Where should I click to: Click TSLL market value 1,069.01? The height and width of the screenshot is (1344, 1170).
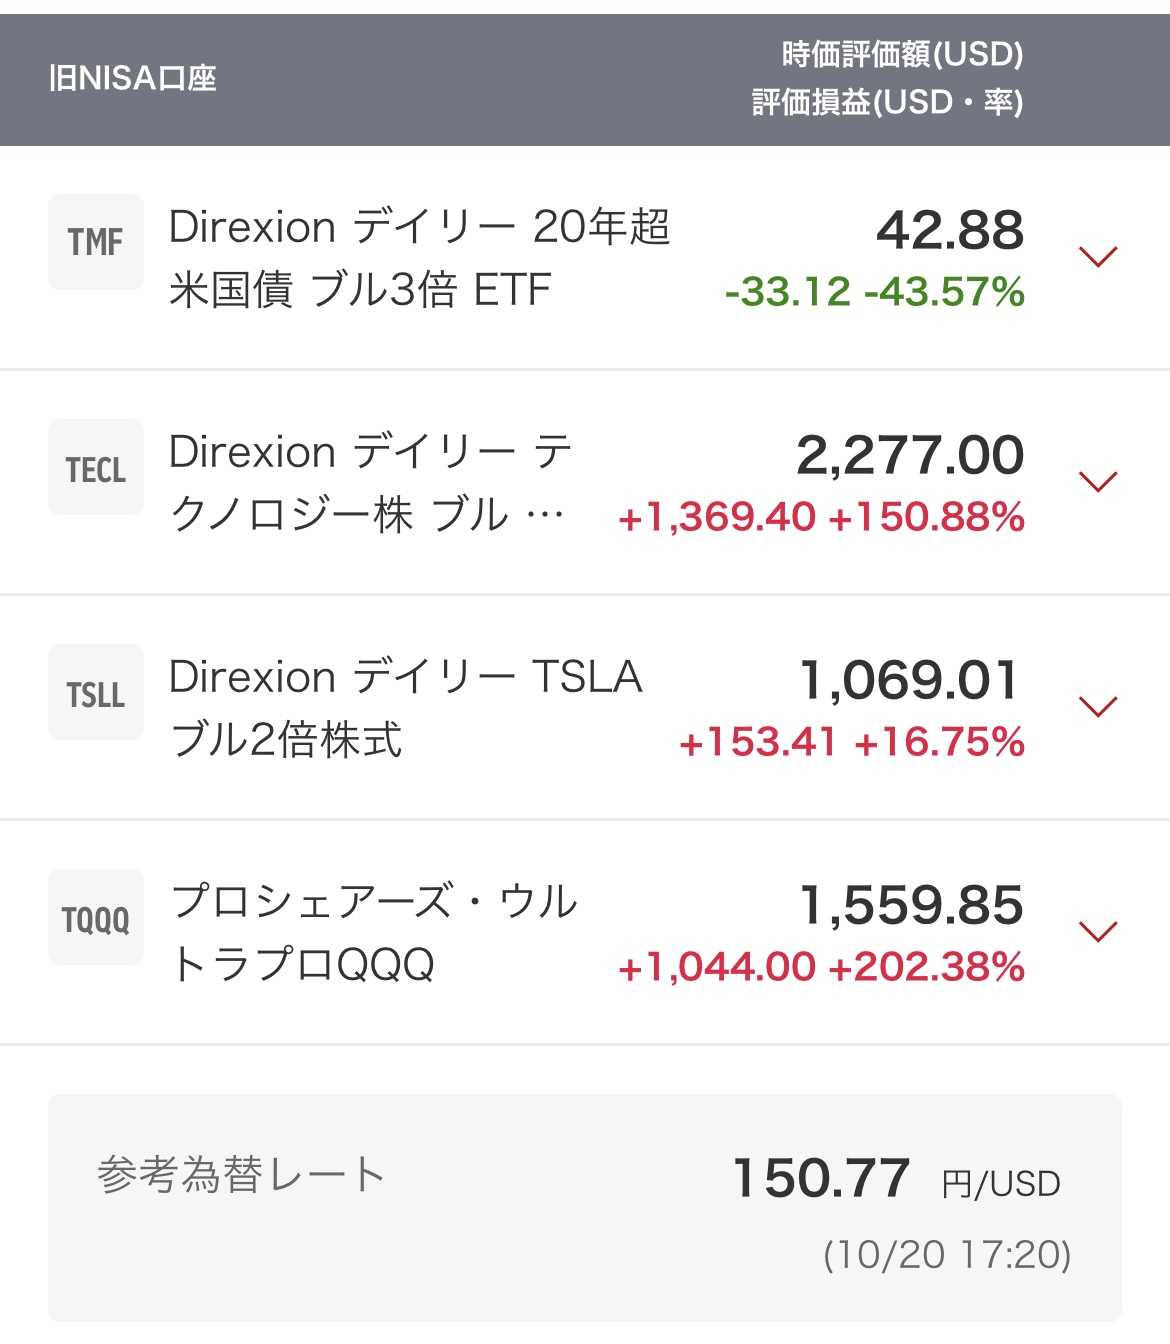[910, 680]
